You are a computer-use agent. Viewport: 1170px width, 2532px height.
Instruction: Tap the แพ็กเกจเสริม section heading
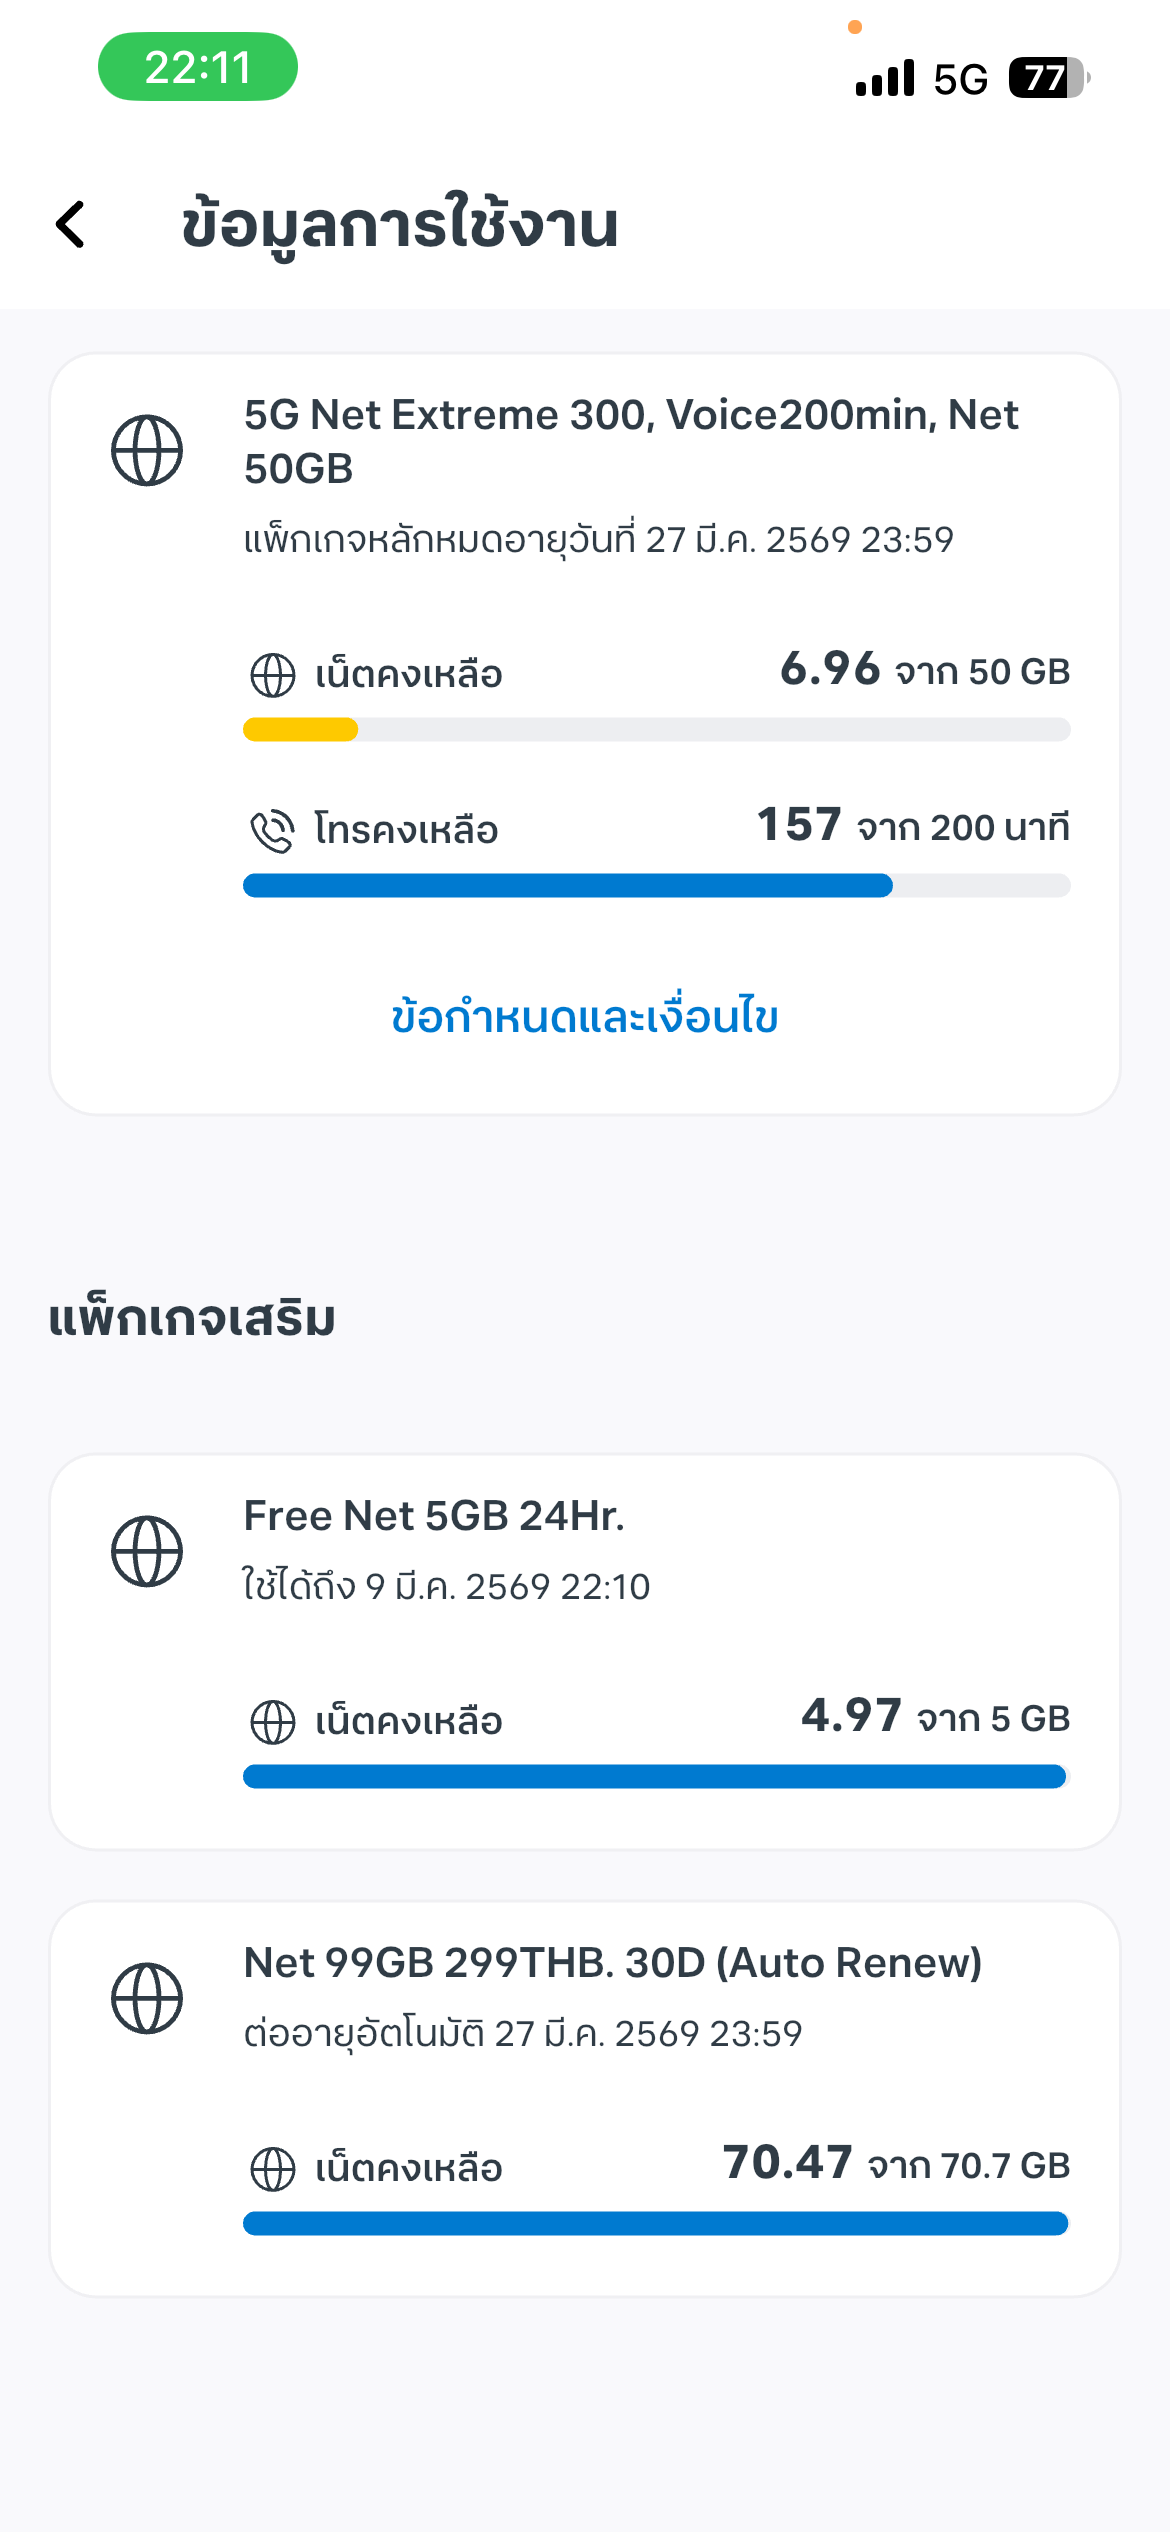pyautogui.click(x=192, y=1319)
